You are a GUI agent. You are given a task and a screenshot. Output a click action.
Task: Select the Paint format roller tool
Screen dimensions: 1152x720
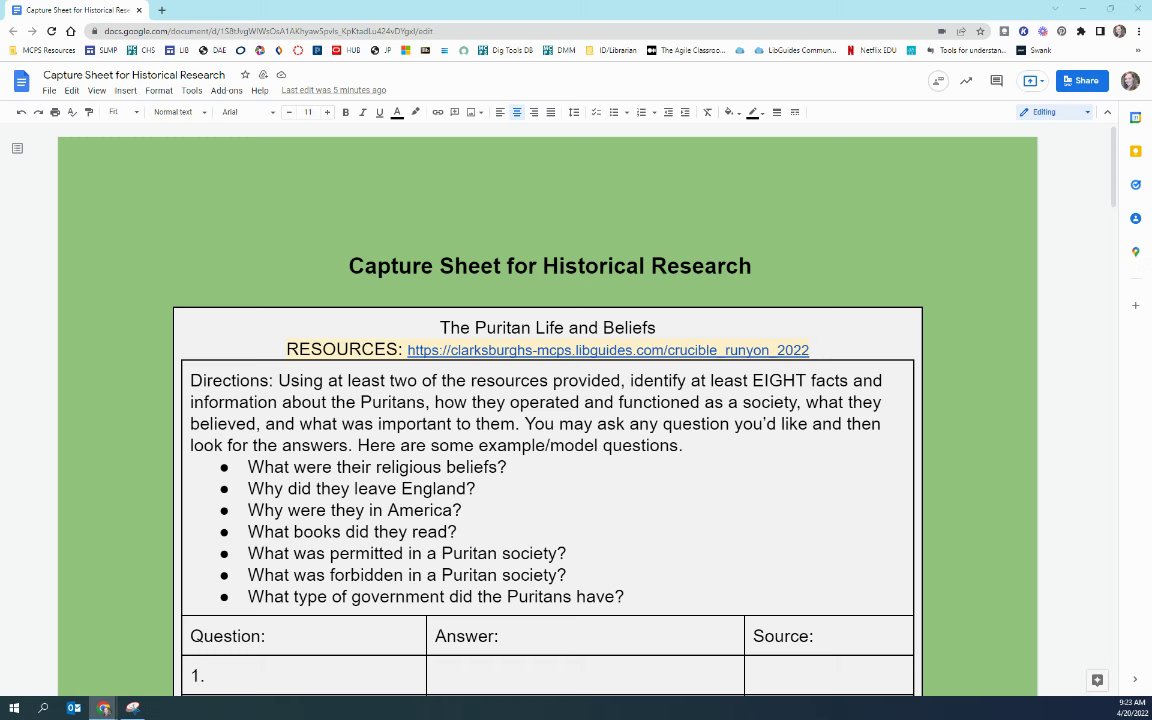pyautogui.click(x=89, y=112)
